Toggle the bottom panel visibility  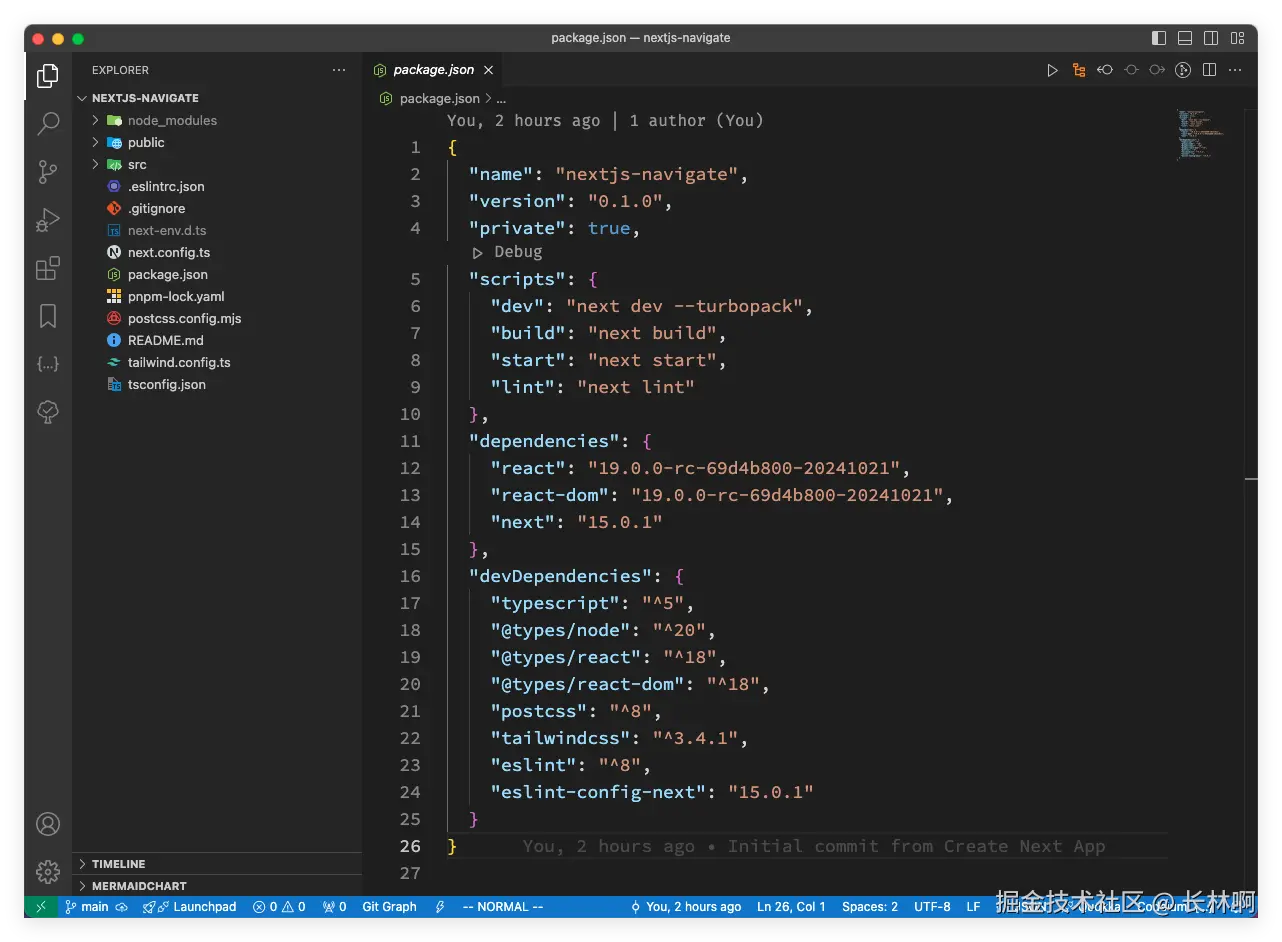pos(1185,38)
